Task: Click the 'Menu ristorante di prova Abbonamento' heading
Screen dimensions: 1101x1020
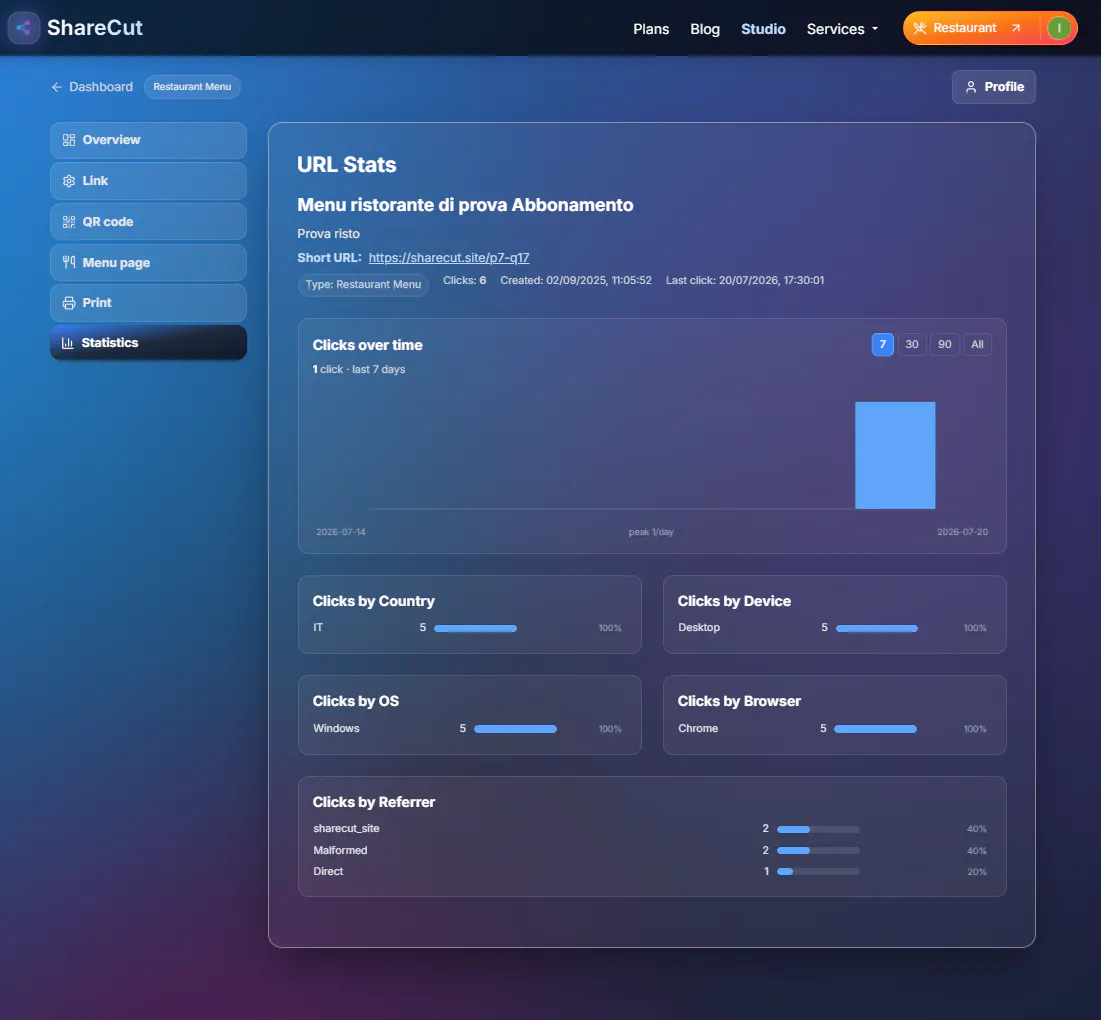Action: pos(465,205)
